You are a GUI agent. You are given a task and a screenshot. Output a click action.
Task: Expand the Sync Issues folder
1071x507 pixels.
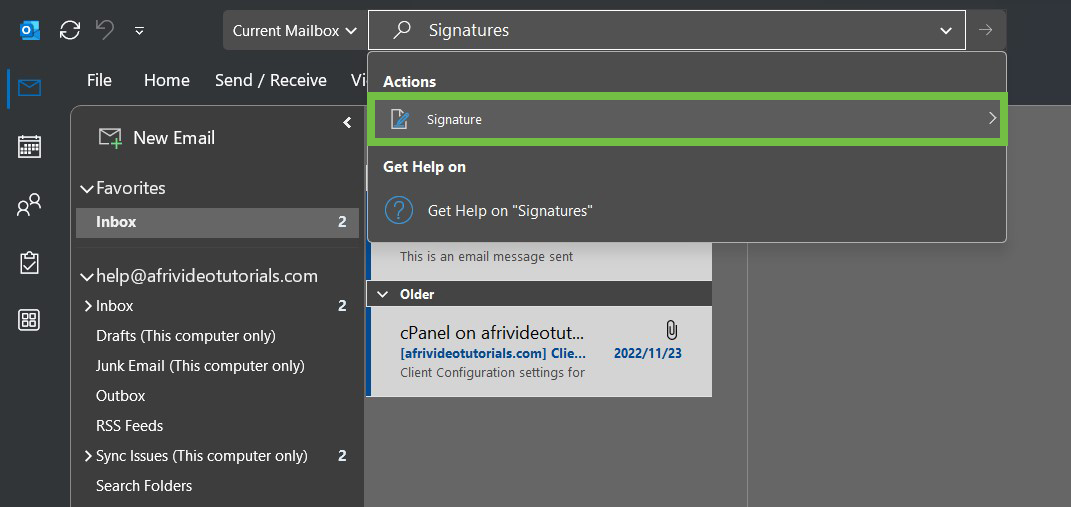(87, 456)
